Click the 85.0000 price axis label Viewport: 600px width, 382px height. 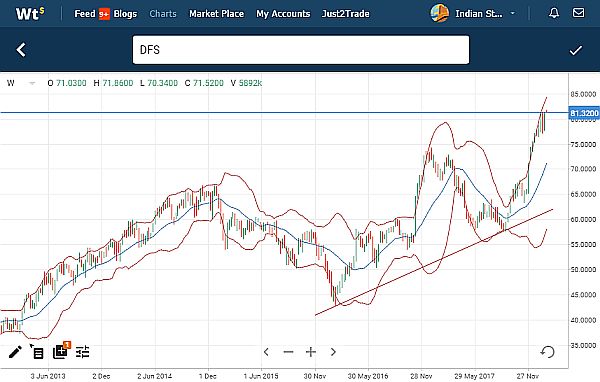(x=584, y=94)
